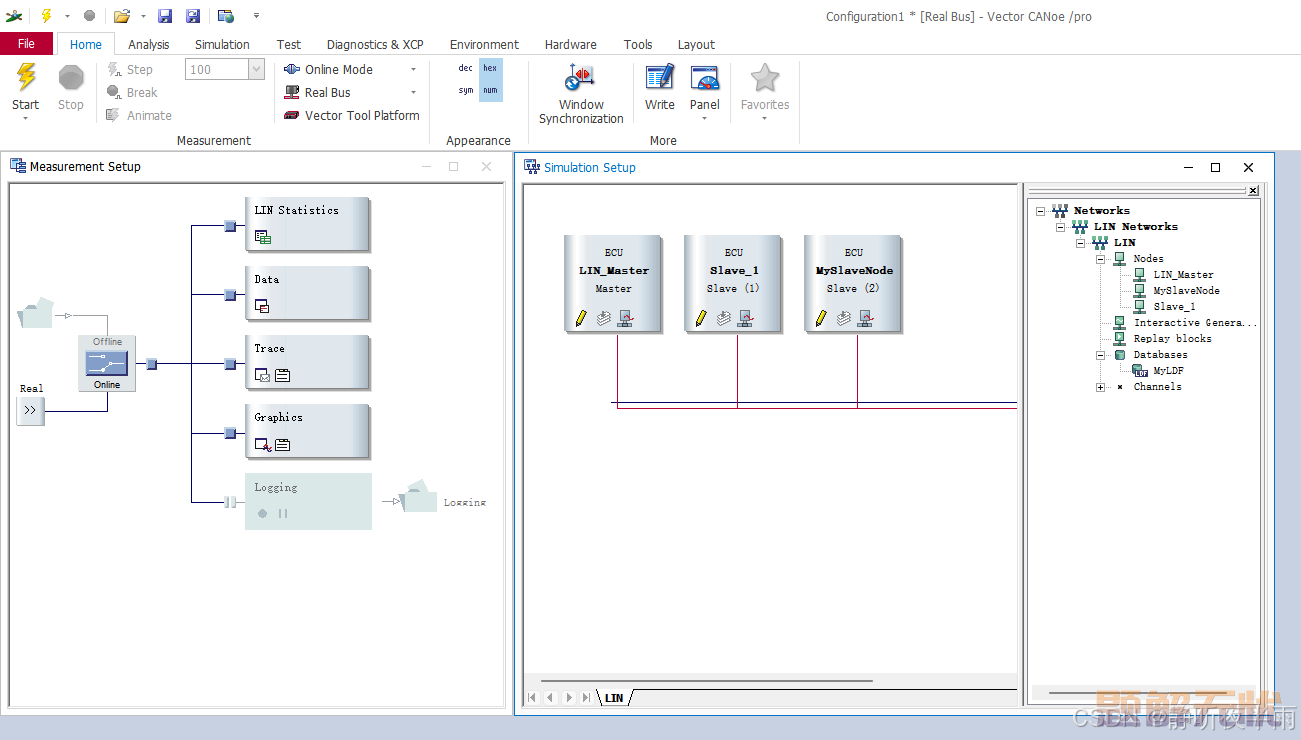
Task: Collapse the Databases tree branch
Action: 1100,355
